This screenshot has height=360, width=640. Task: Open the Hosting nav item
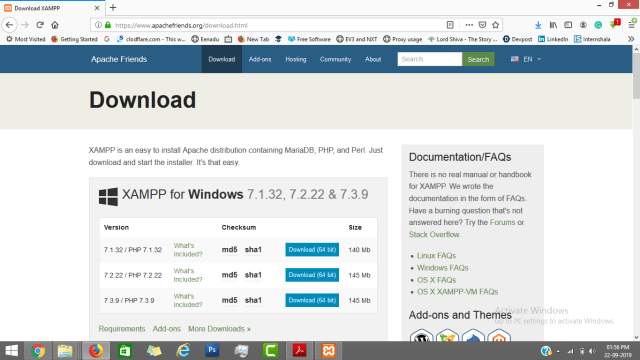click(x=296, y=59)
